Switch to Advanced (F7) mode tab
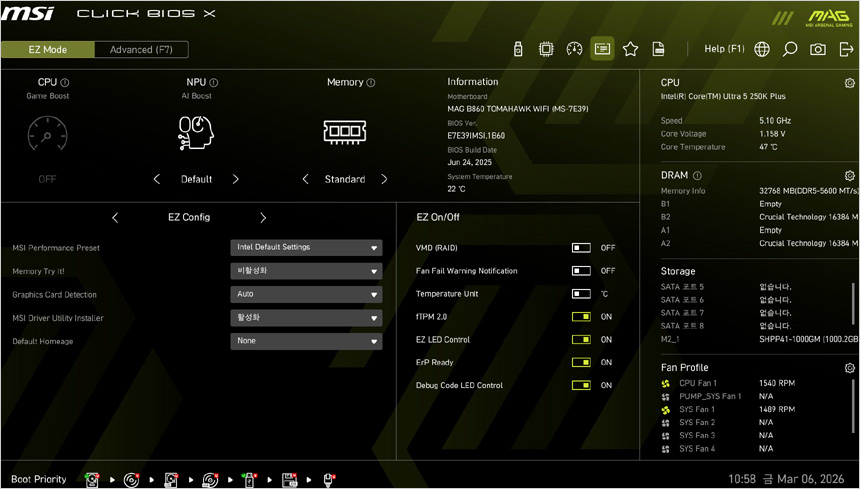 (141, 50)
